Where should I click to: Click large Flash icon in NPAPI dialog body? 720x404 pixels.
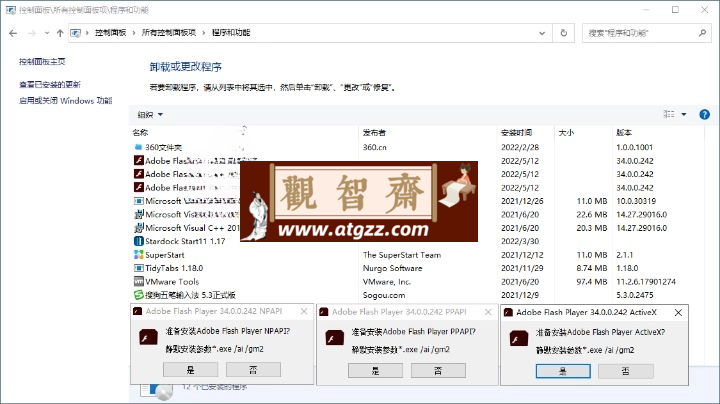(x=148, y=337)
